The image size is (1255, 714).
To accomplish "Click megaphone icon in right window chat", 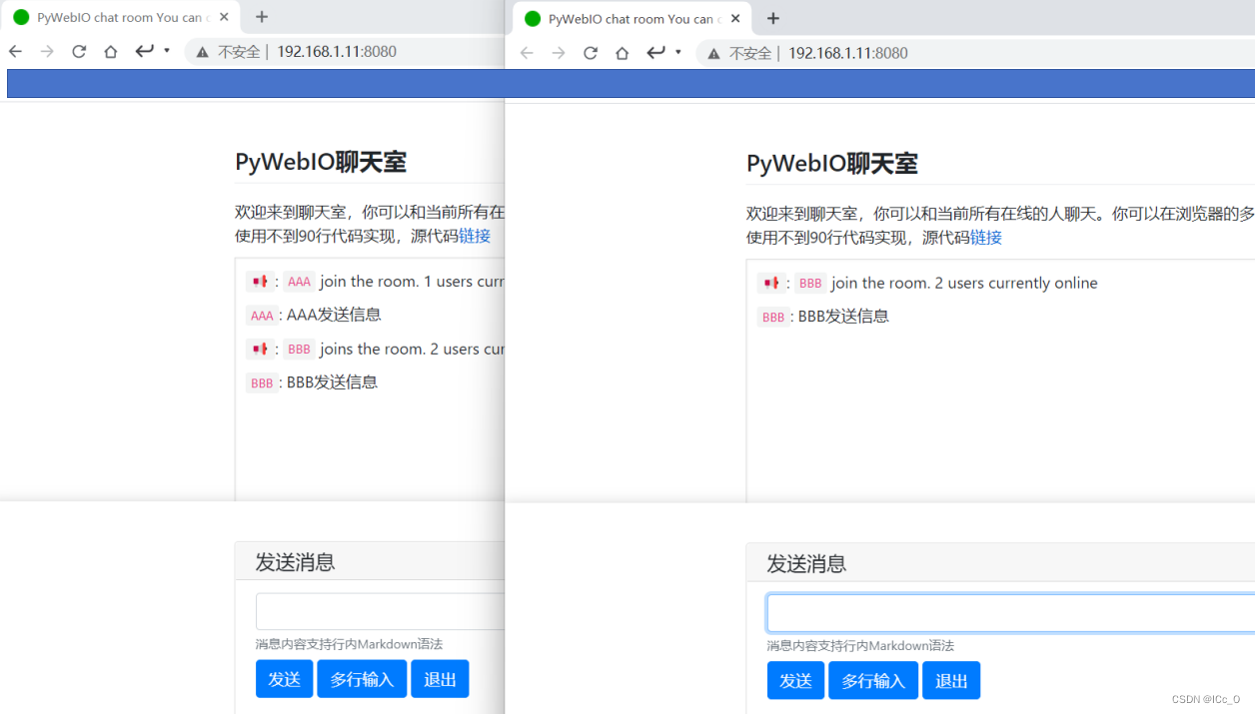I will (771, 283).
